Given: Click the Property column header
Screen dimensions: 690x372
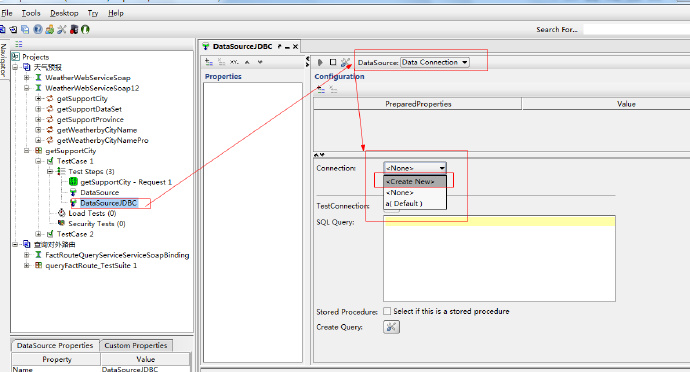Looking at the screenshot, I should 56,359.
